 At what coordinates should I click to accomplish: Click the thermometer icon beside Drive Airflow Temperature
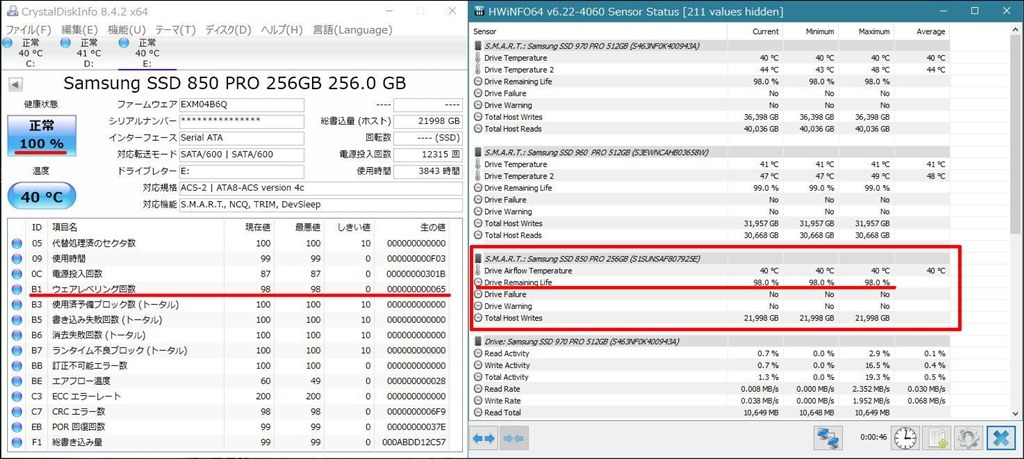[477, 271]
